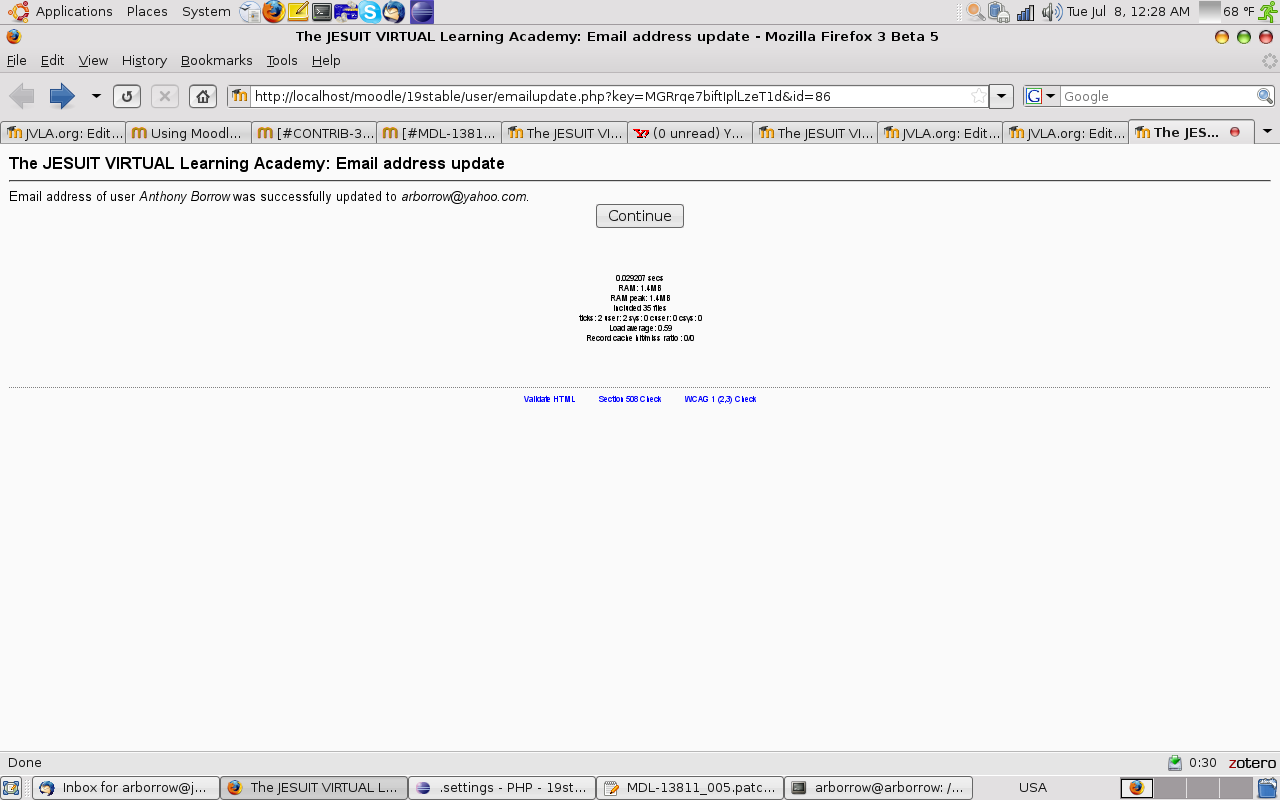
Task: Show the weather applet reading 68 °F
Action: click(x=1227, y=12)
